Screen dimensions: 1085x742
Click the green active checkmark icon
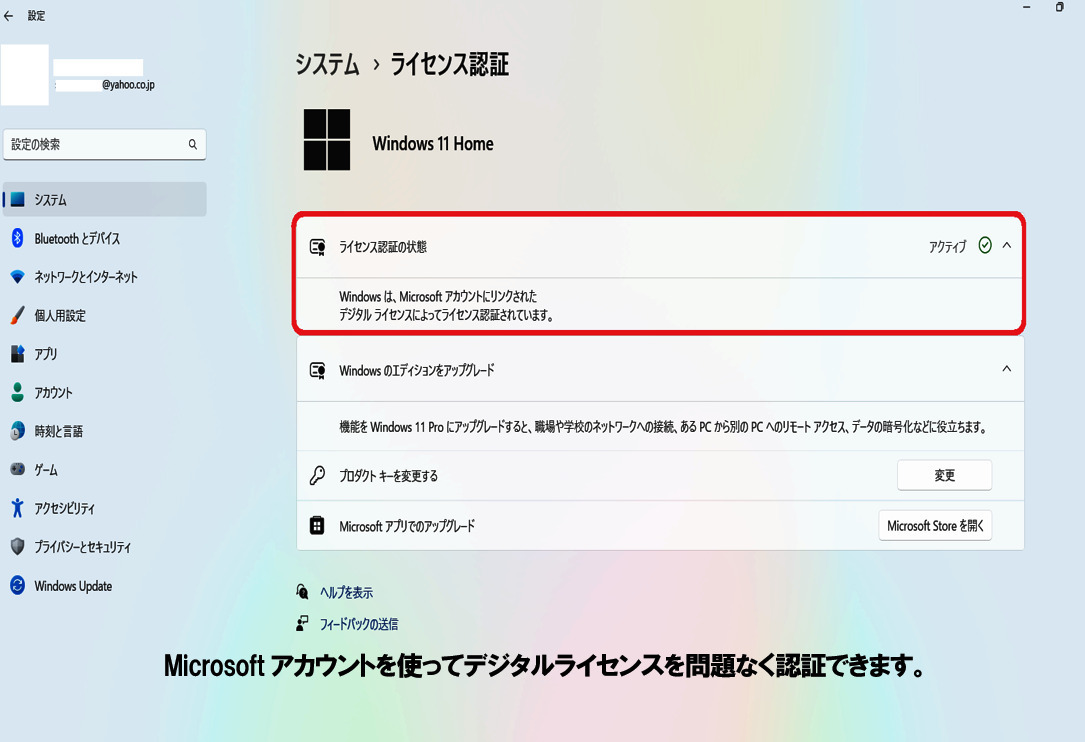[985, 245]
